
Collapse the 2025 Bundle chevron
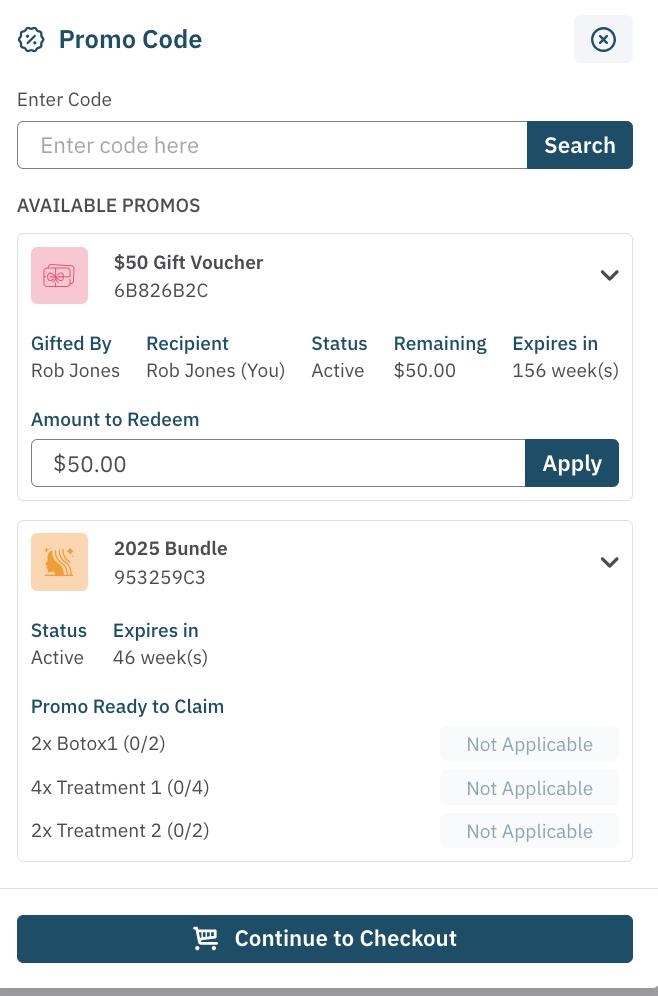tap(609, 562)
